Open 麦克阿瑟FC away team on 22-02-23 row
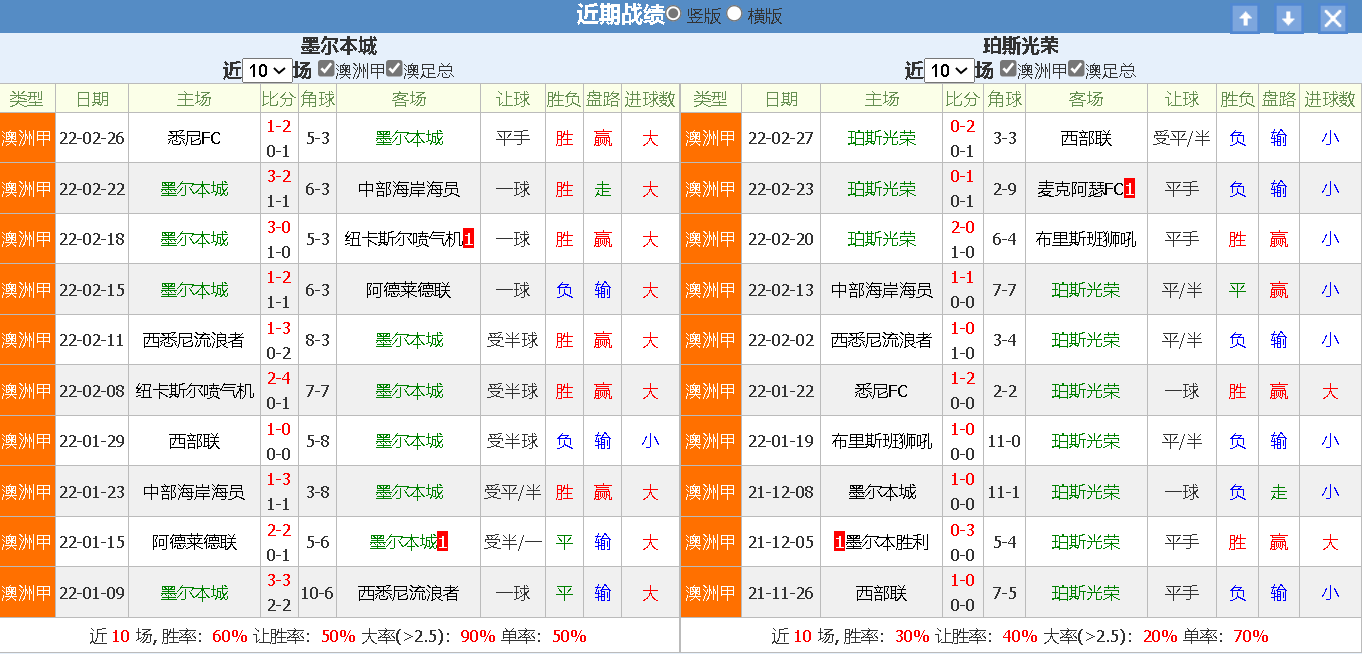Viewport: 1362px width, 654px height. pyautogui.click(x=1081, y=189)
